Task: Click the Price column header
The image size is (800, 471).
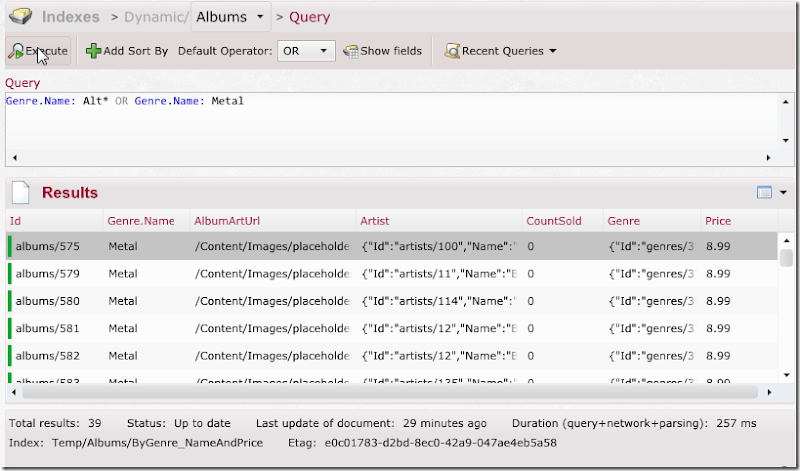Action: [718, 221]
